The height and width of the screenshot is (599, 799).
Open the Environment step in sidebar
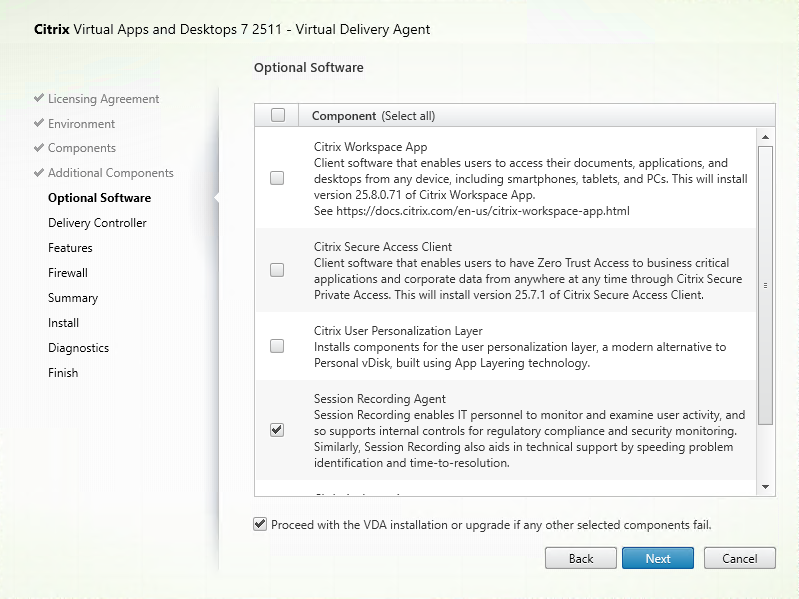pos(81,124)
